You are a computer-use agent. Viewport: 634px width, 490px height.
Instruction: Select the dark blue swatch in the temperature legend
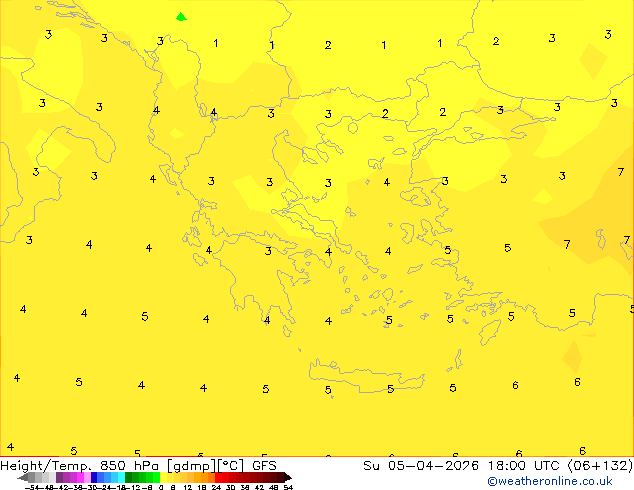tap(94, 477)
